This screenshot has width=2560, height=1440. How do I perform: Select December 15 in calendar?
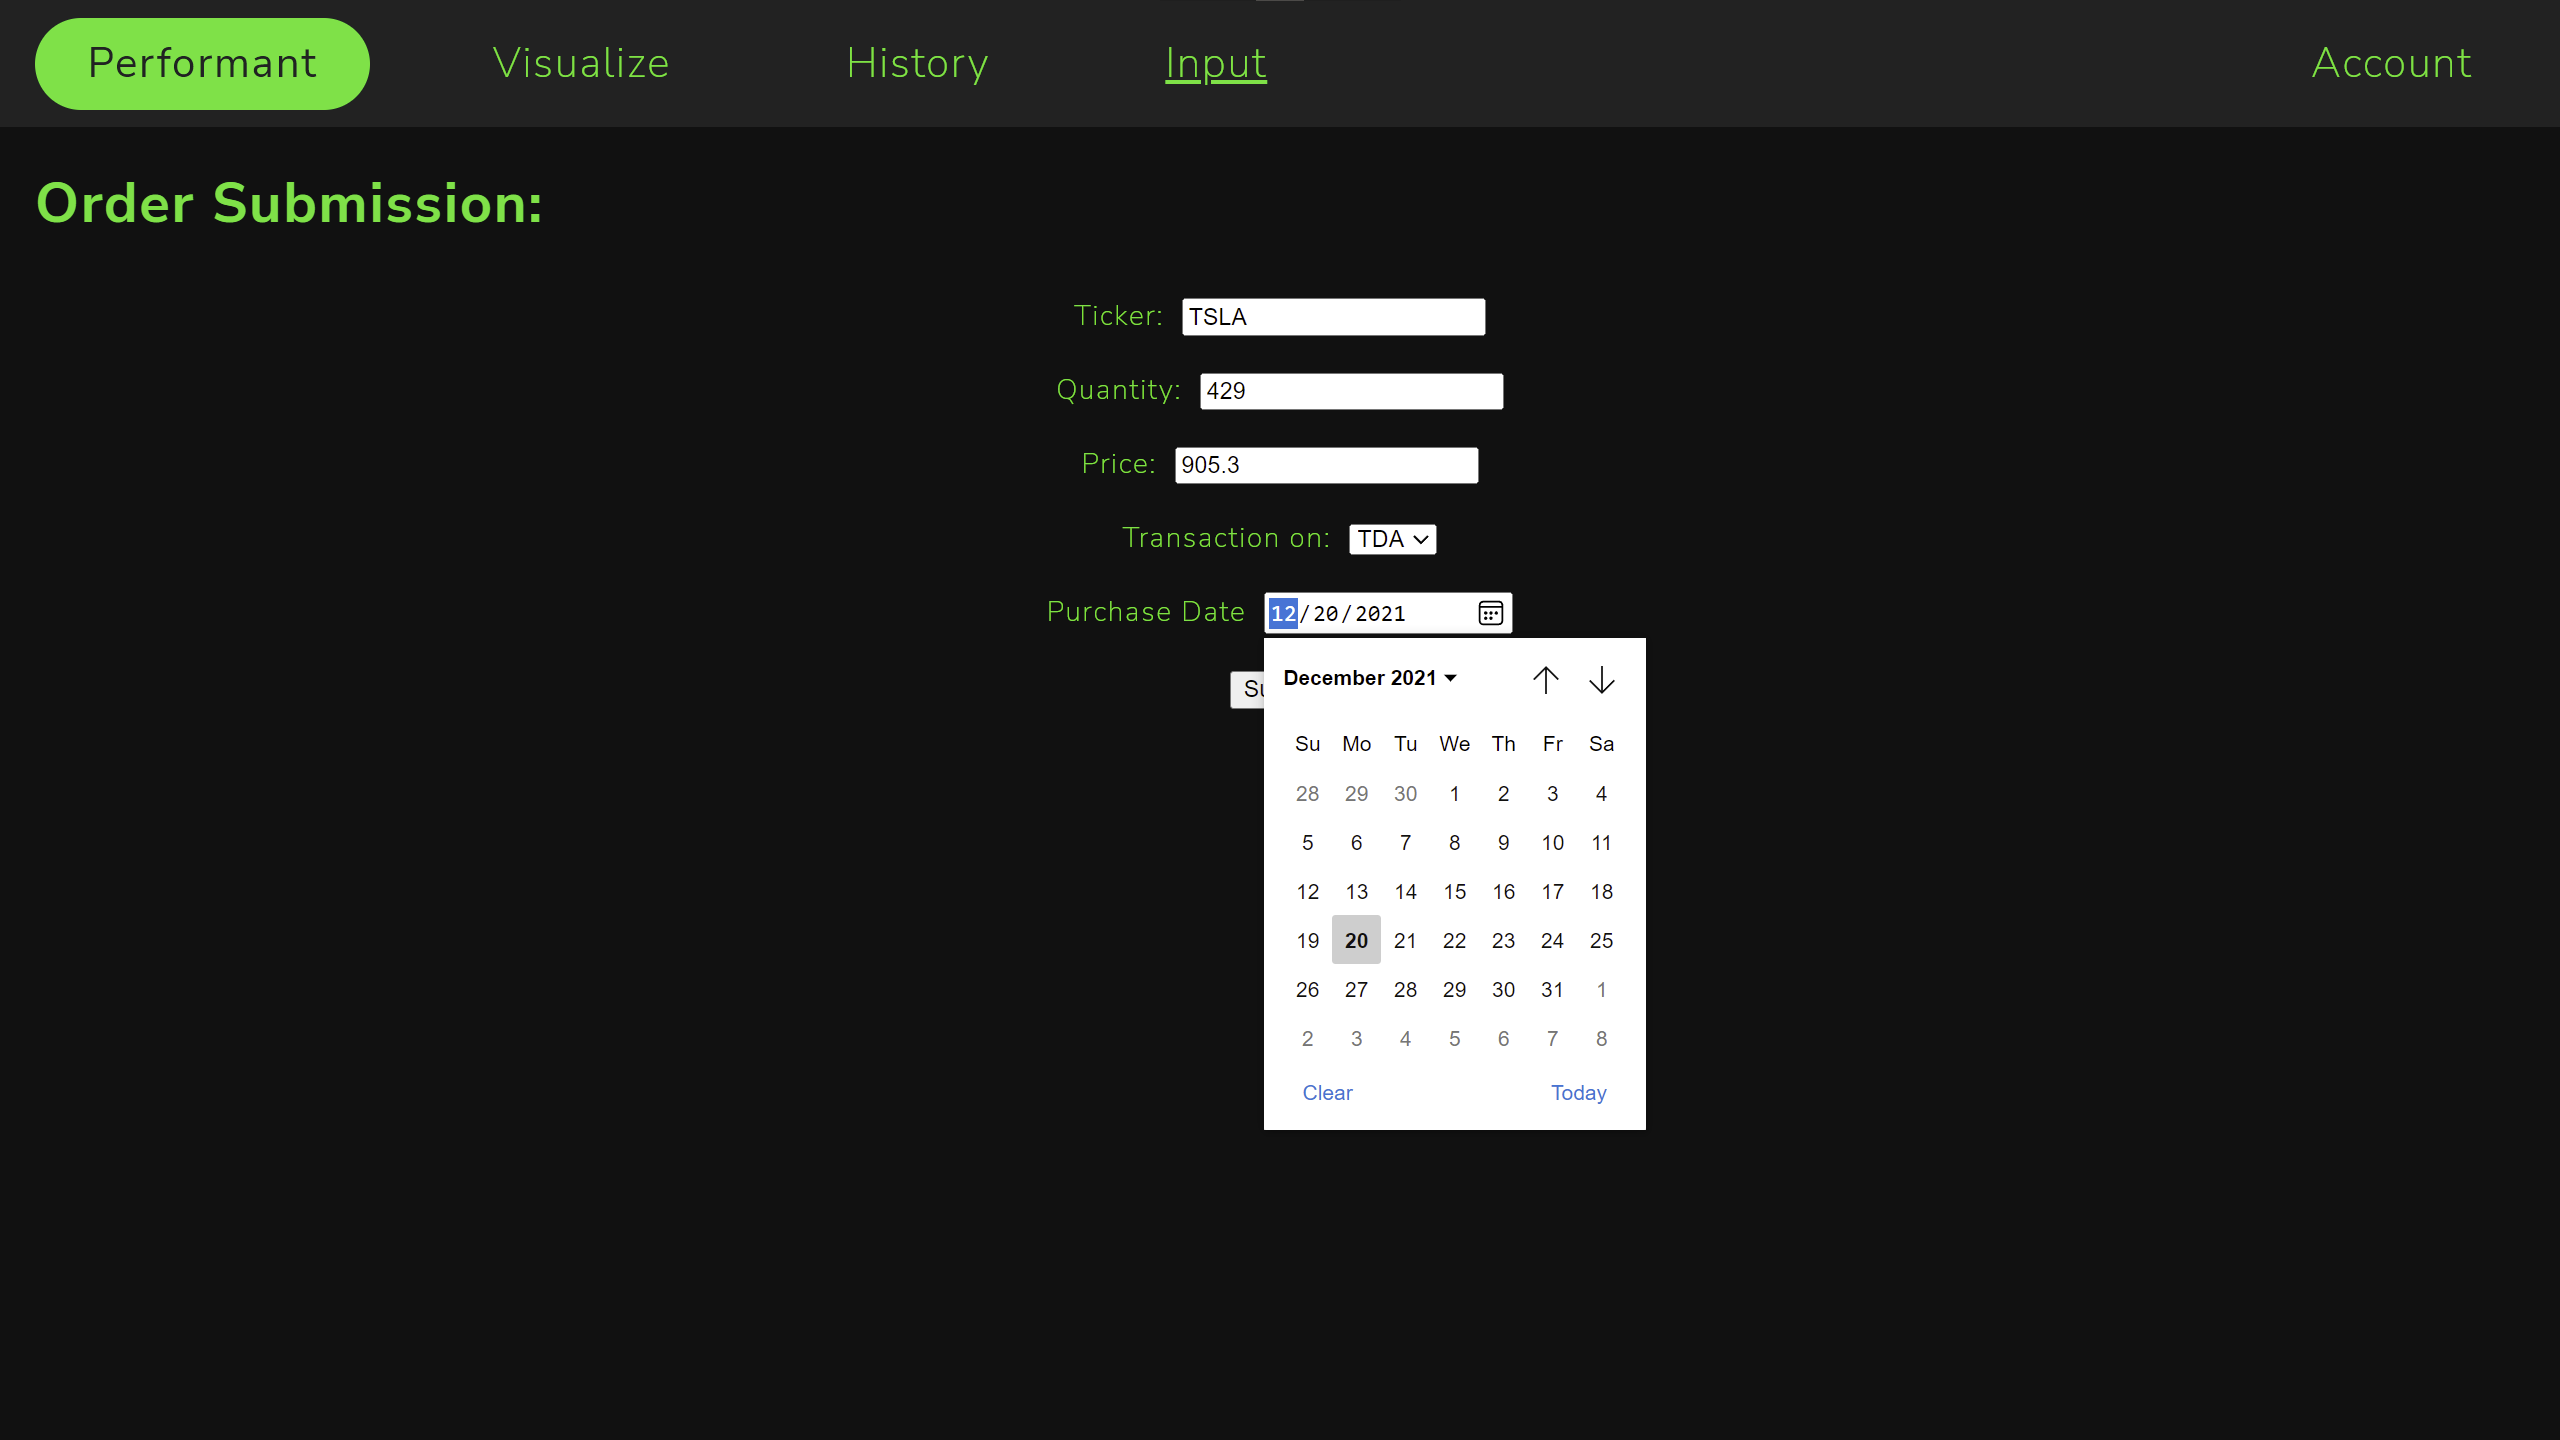pos(1454,892)
